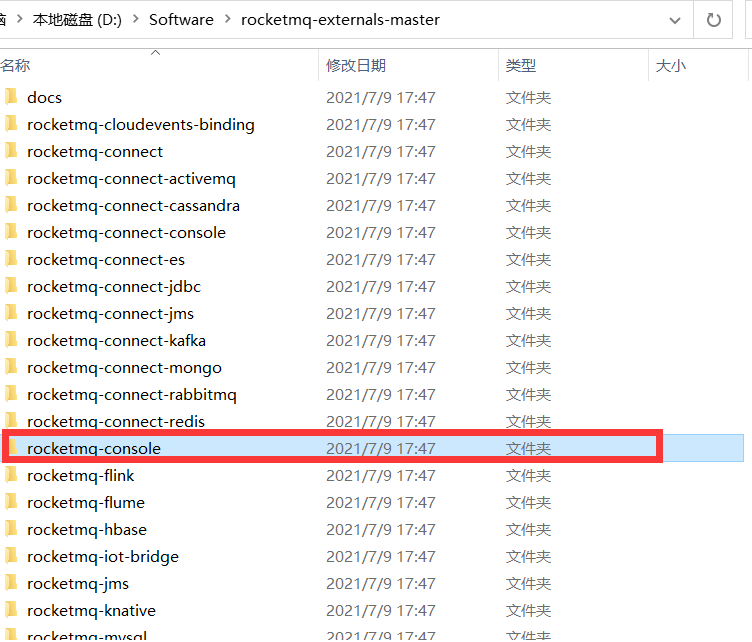The image size is (752, 642).
Task: Select the rocketmq-connect-rabbitmq folder name
Action: coord(132,395)
